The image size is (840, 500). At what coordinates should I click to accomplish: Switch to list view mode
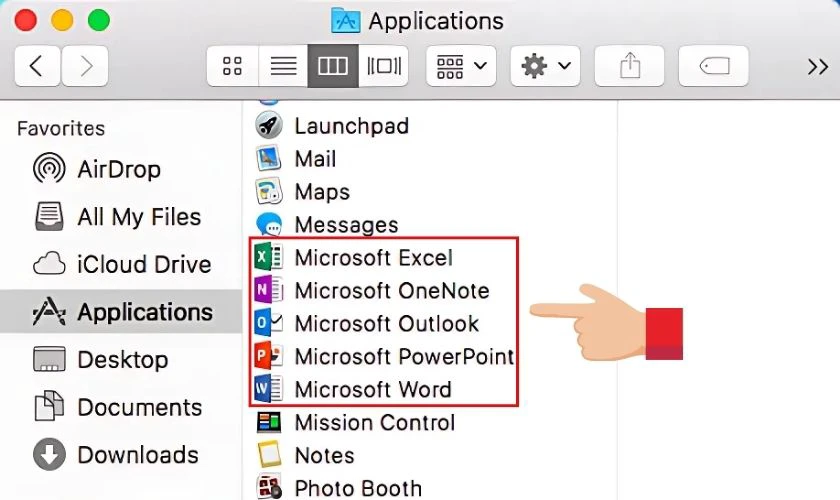point(283,67)
